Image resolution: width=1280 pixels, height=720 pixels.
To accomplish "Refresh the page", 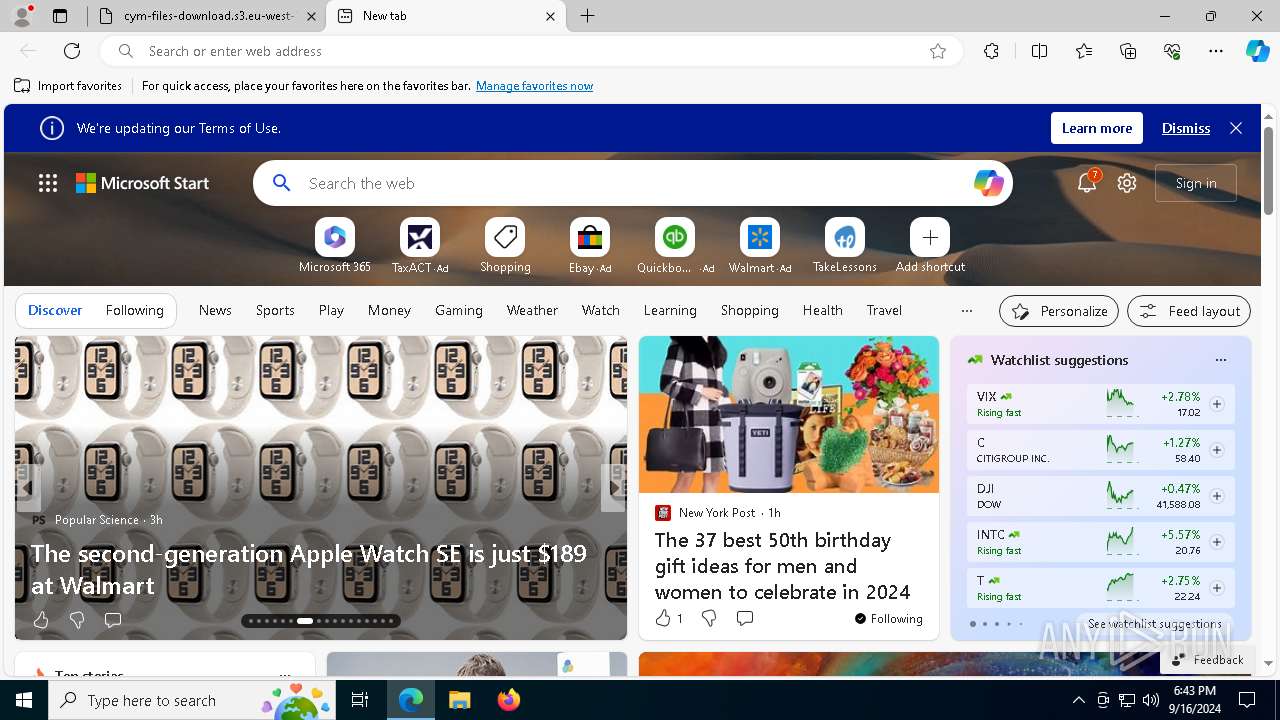I will click(x=72, y=51).
